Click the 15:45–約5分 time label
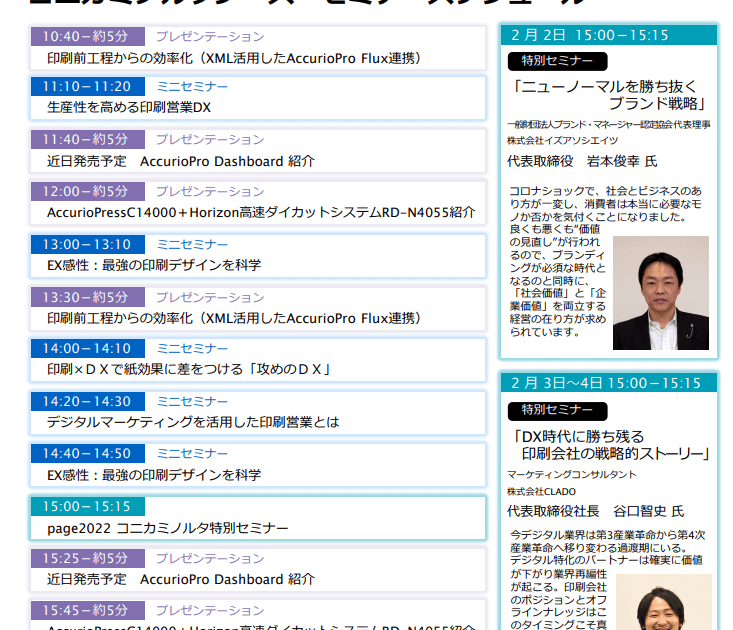 [x=87, y=610]
